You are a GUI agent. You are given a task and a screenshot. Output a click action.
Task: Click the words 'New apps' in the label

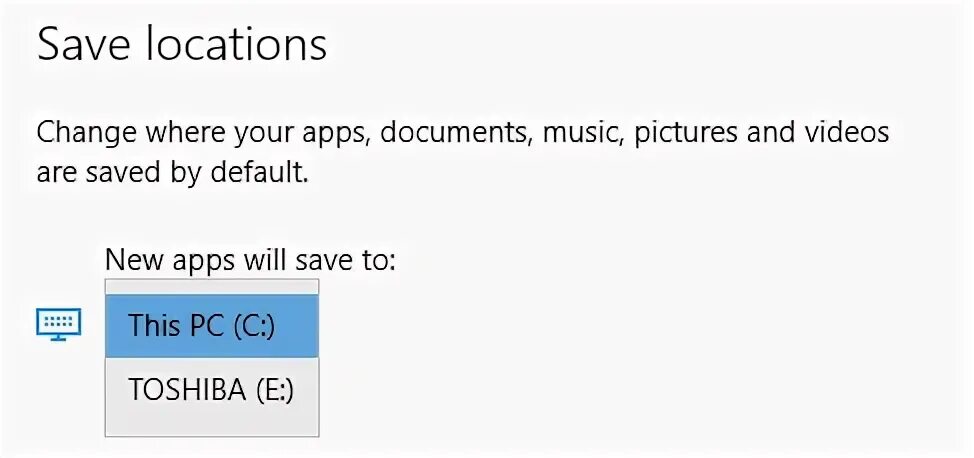[x=168, y=260]
